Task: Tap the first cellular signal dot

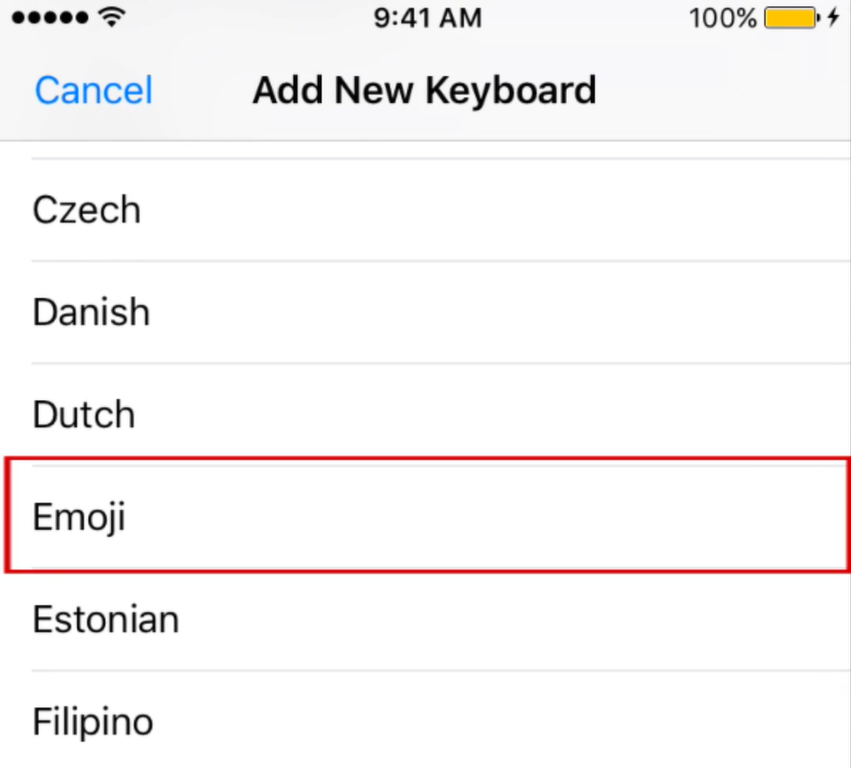Action: [16, 18]
